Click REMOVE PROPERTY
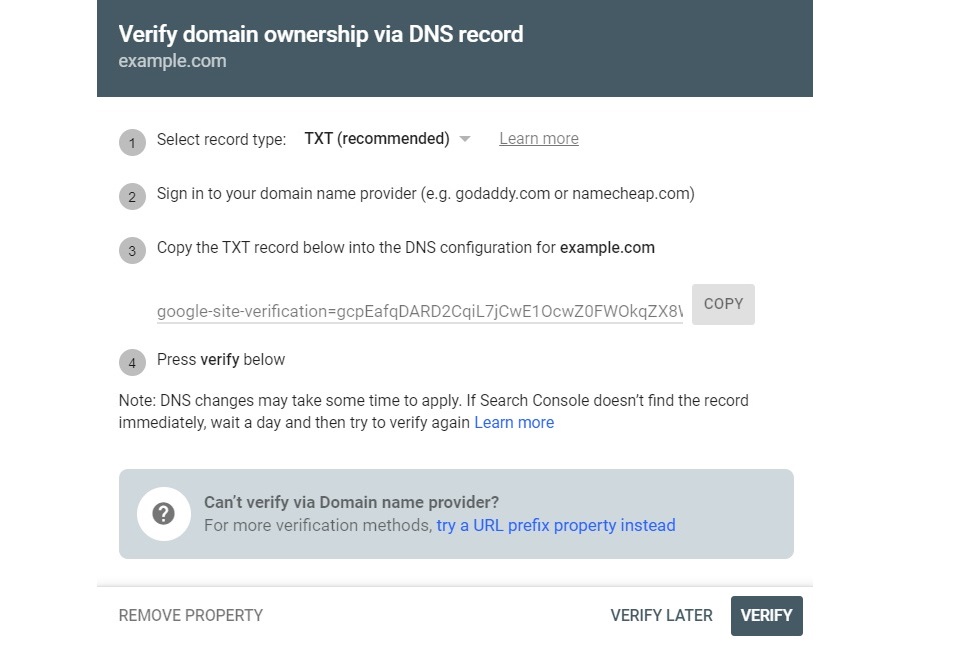978x648 pixels. coord(190,615)
